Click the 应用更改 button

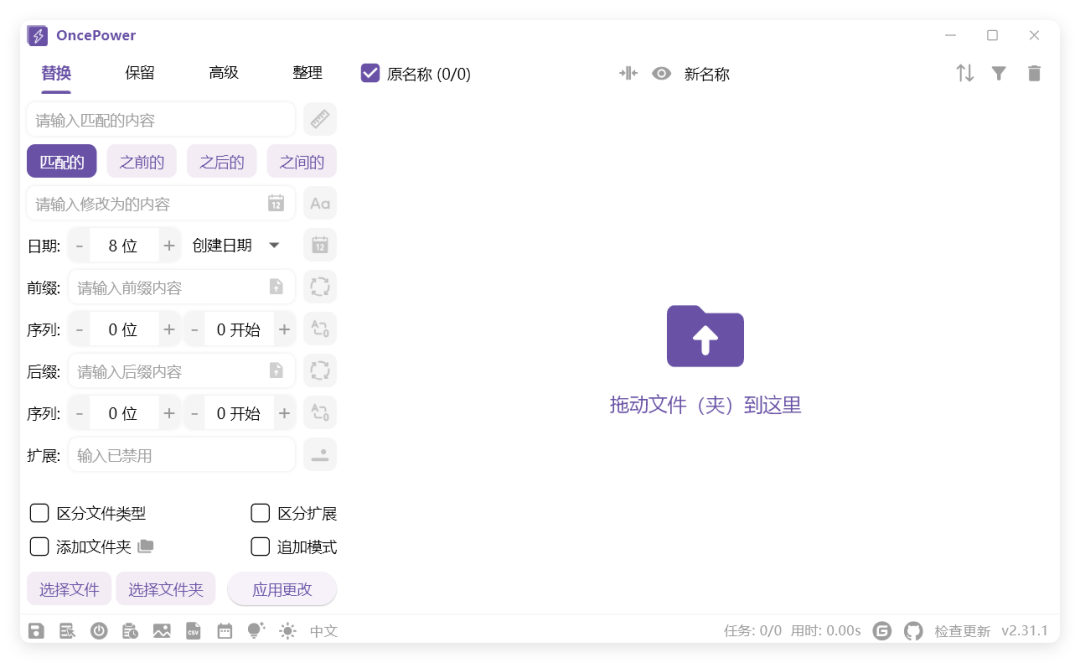coord(282,589)
